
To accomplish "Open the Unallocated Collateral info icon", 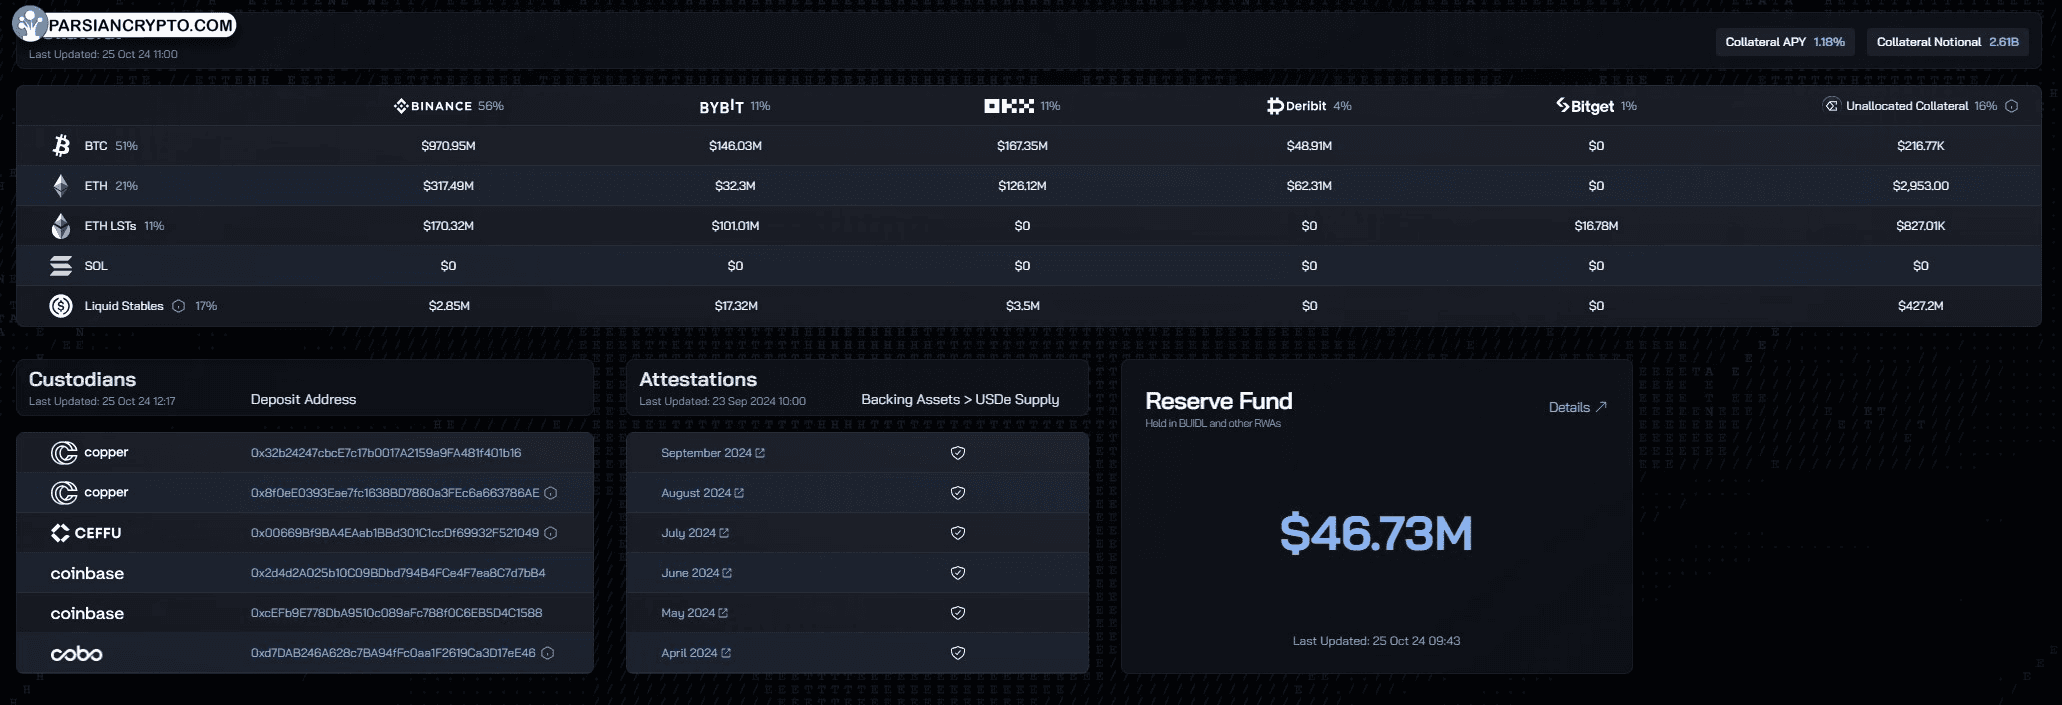I will 2011,106.
